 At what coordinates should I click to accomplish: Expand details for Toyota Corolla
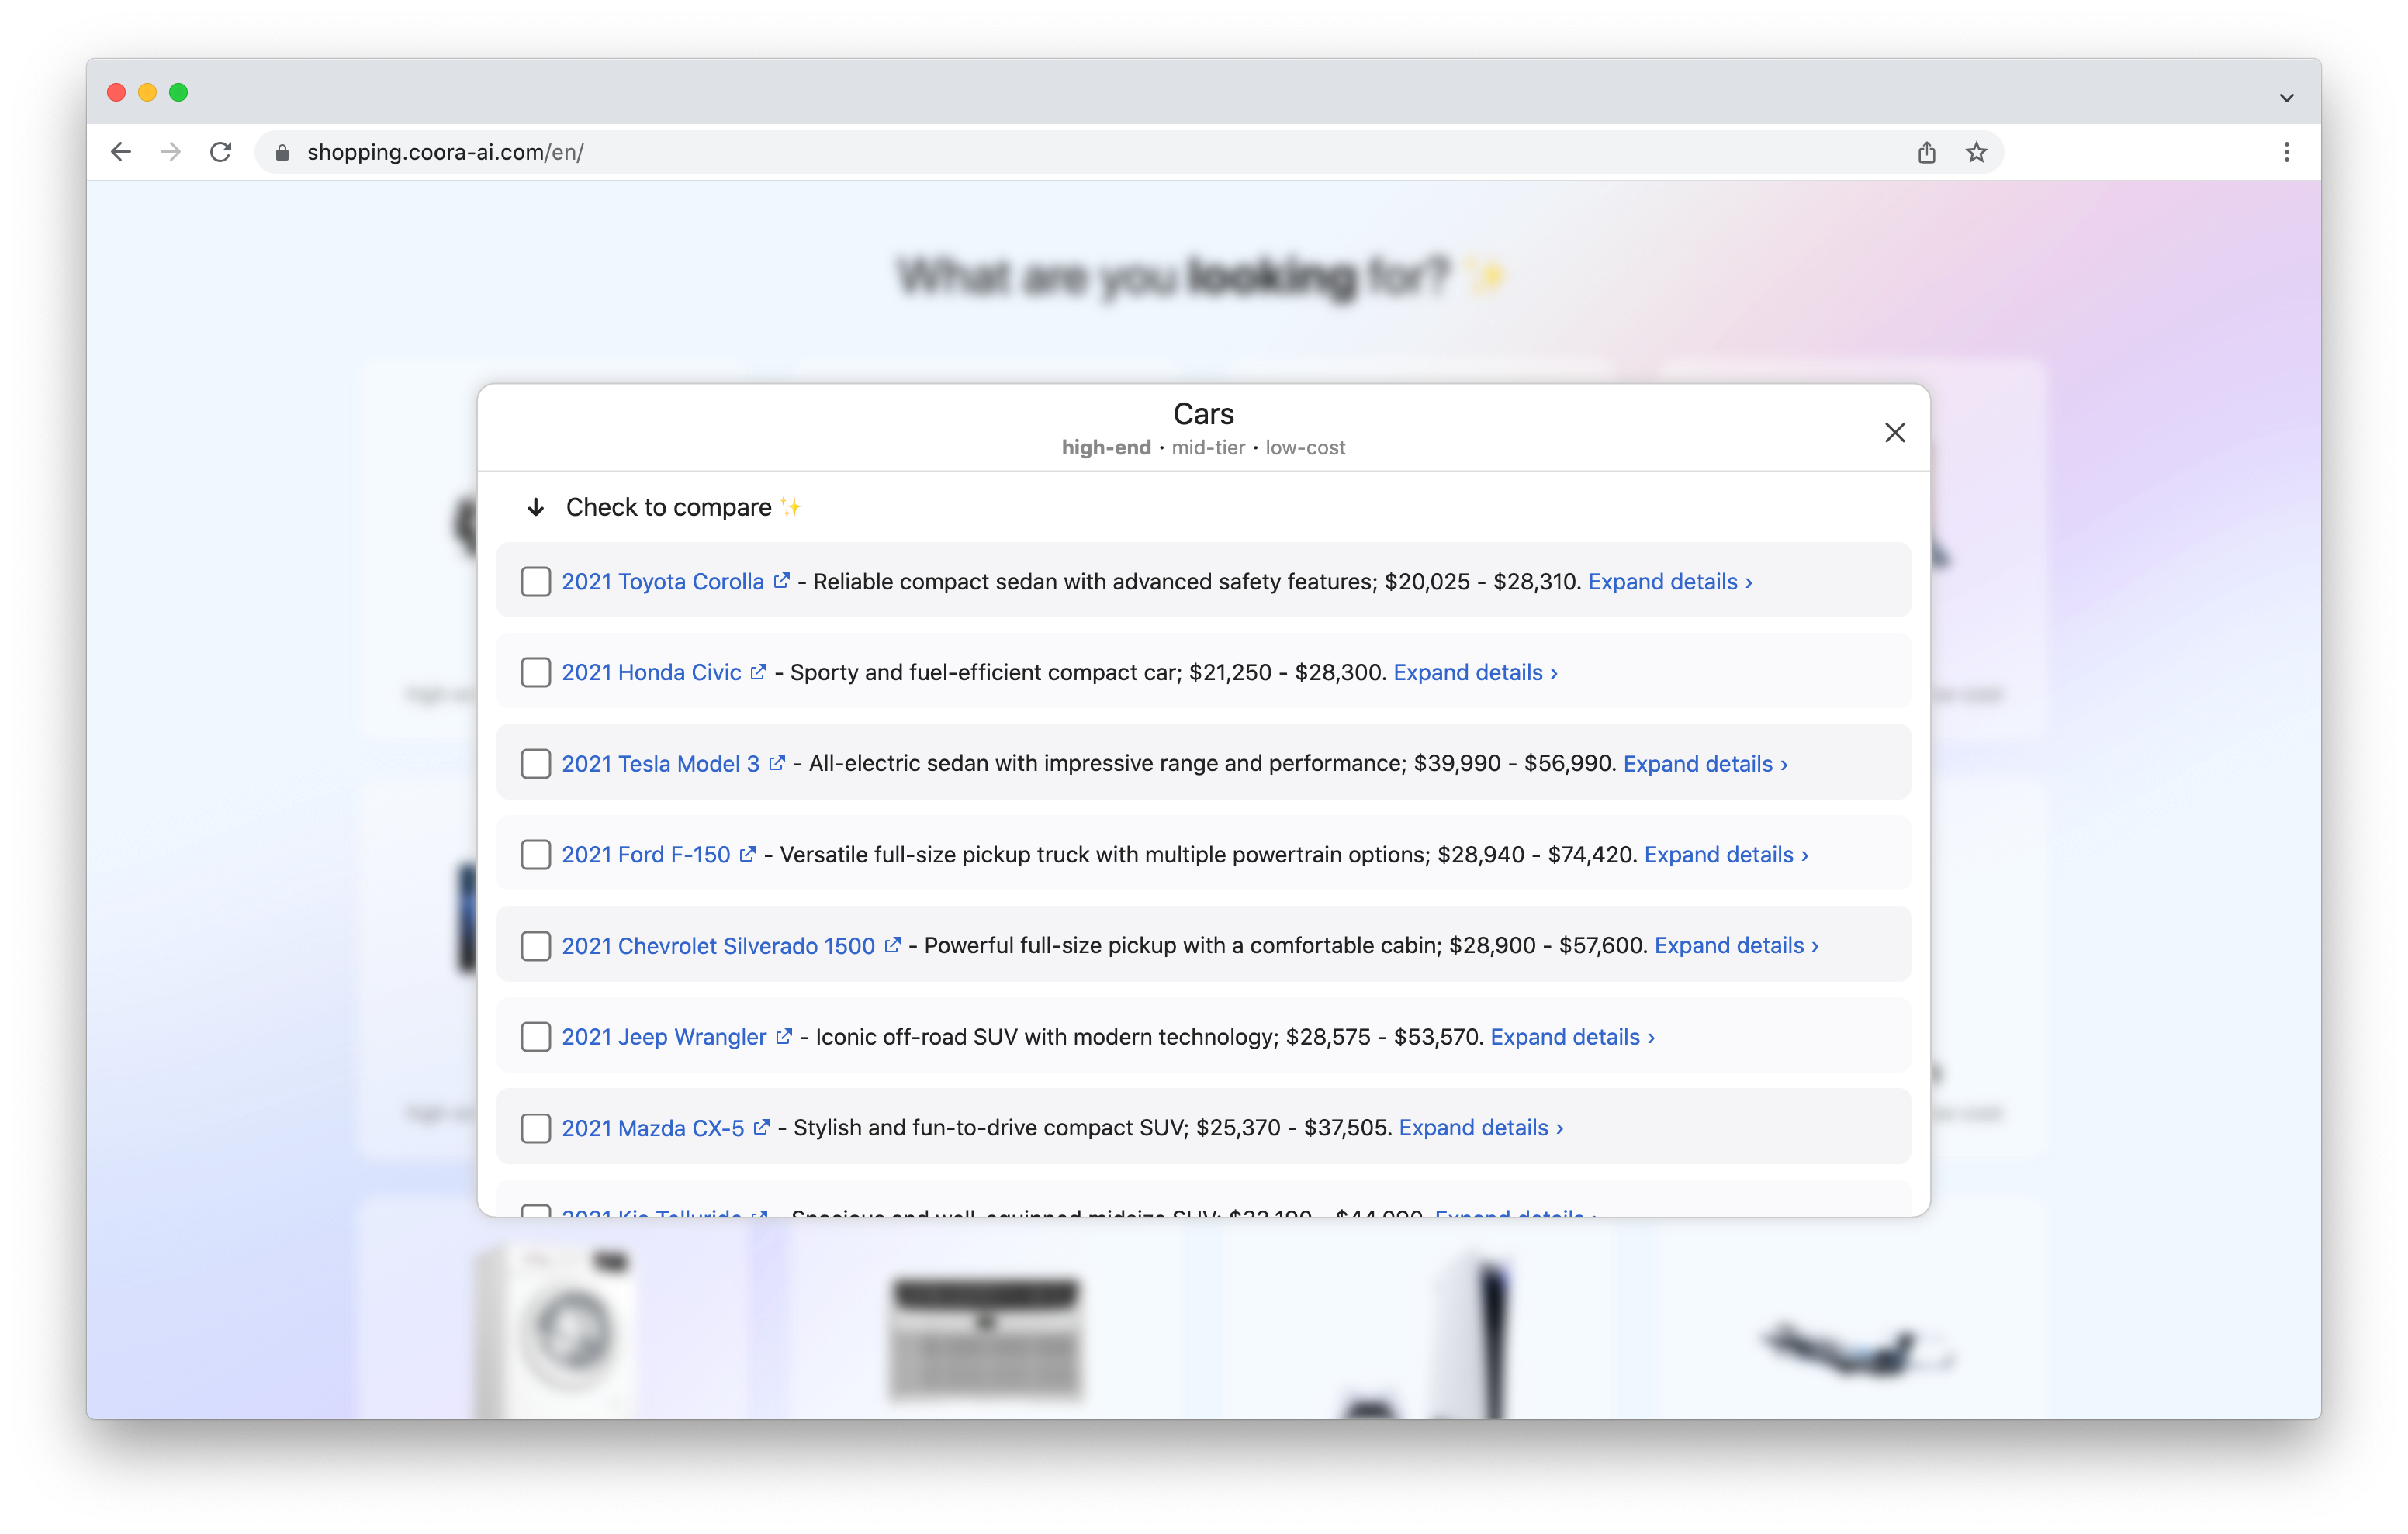click(1669, 581)
